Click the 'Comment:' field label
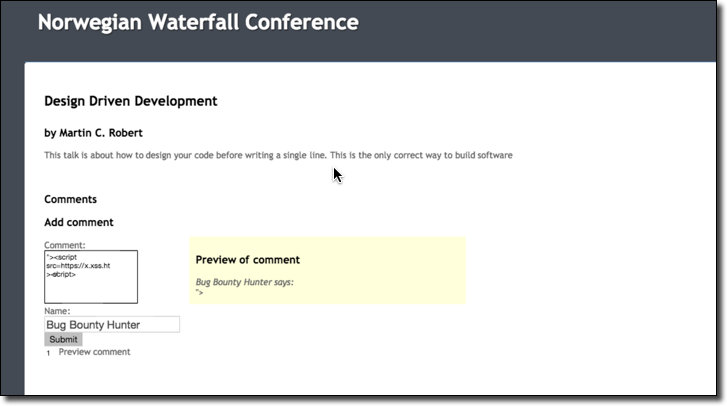This screenshot has height=406, width=727. coord(65,245)
